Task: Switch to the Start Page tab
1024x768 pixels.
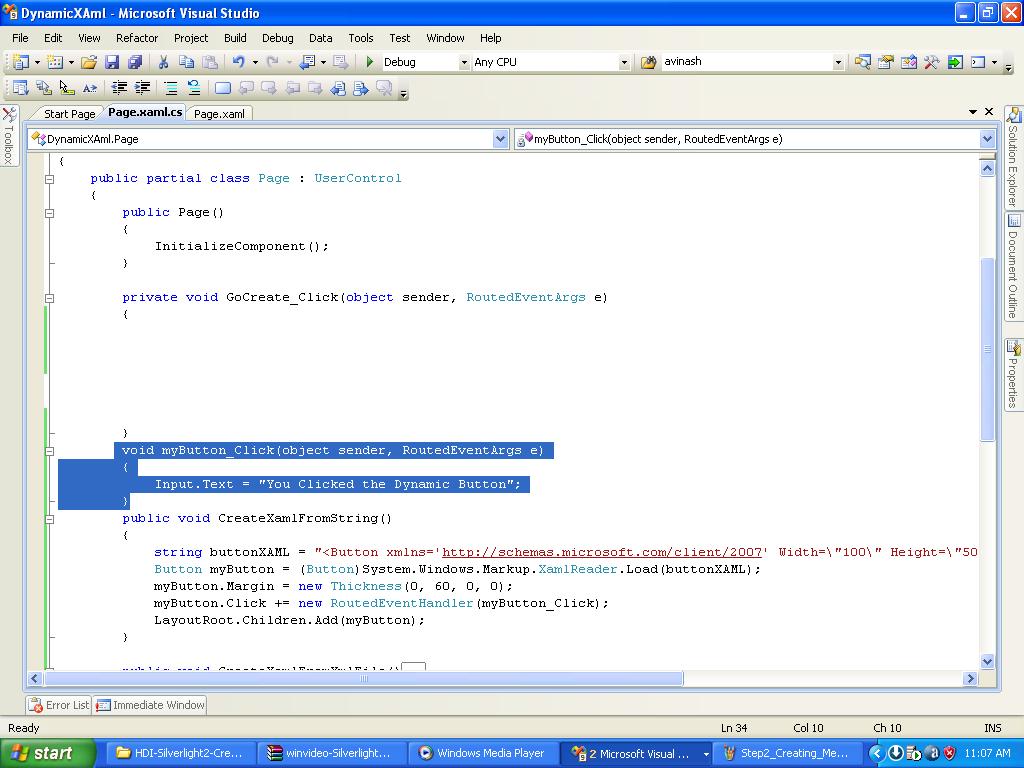Action: point(69,114)
